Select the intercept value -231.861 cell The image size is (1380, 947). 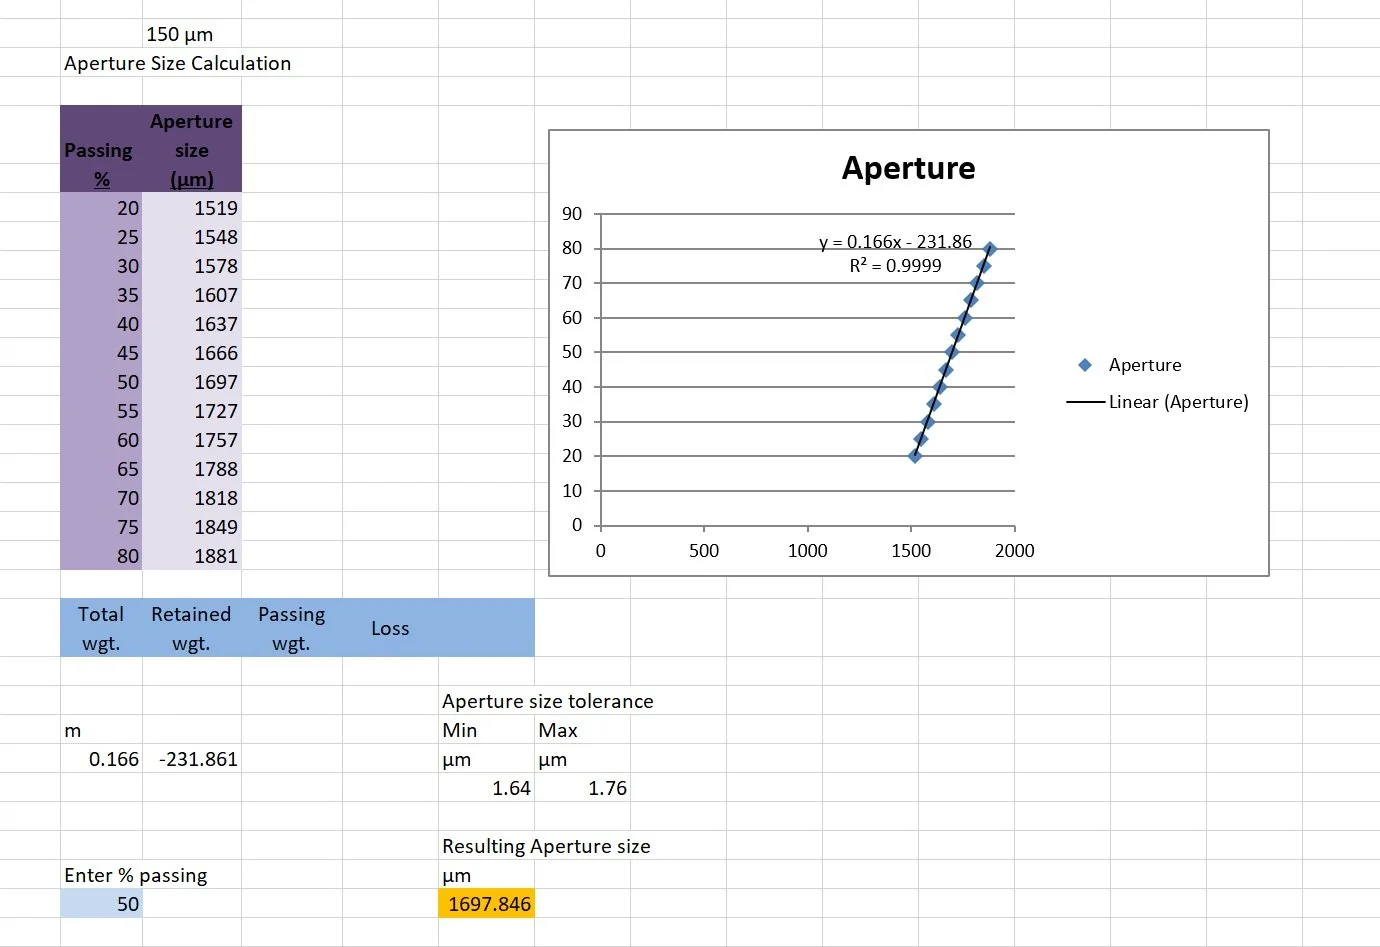coord(192,759)
